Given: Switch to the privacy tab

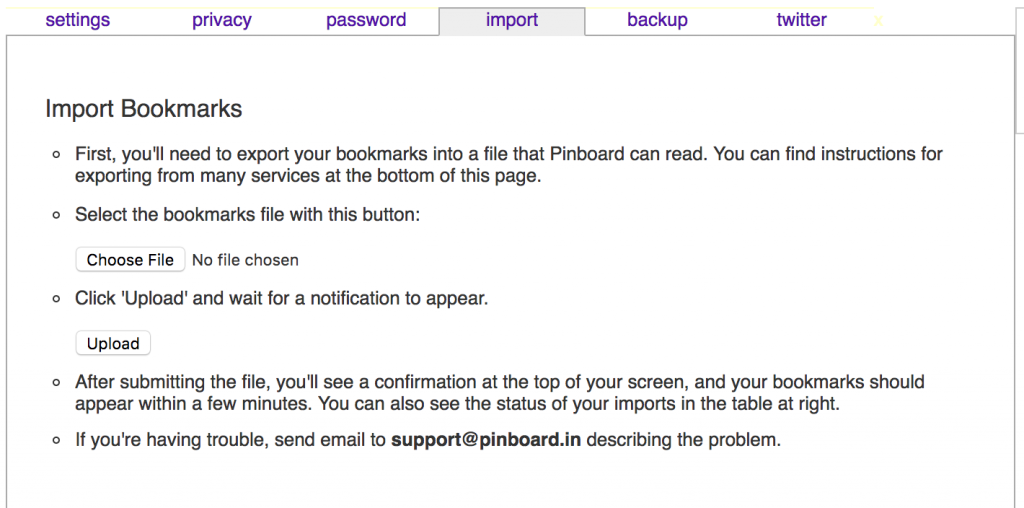Looking at the screenshot, I should point(222,20).
